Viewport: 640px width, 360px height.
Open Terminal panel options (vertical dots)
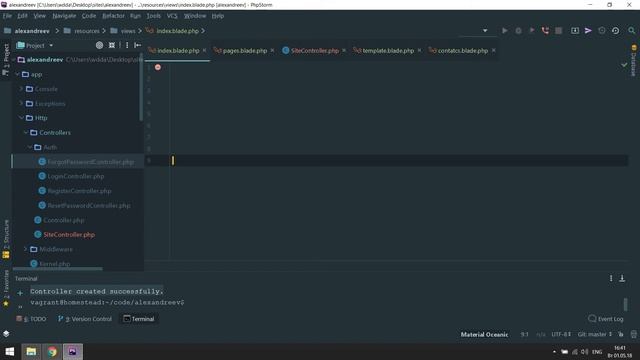pyautogui.click(x=611, y=278)
